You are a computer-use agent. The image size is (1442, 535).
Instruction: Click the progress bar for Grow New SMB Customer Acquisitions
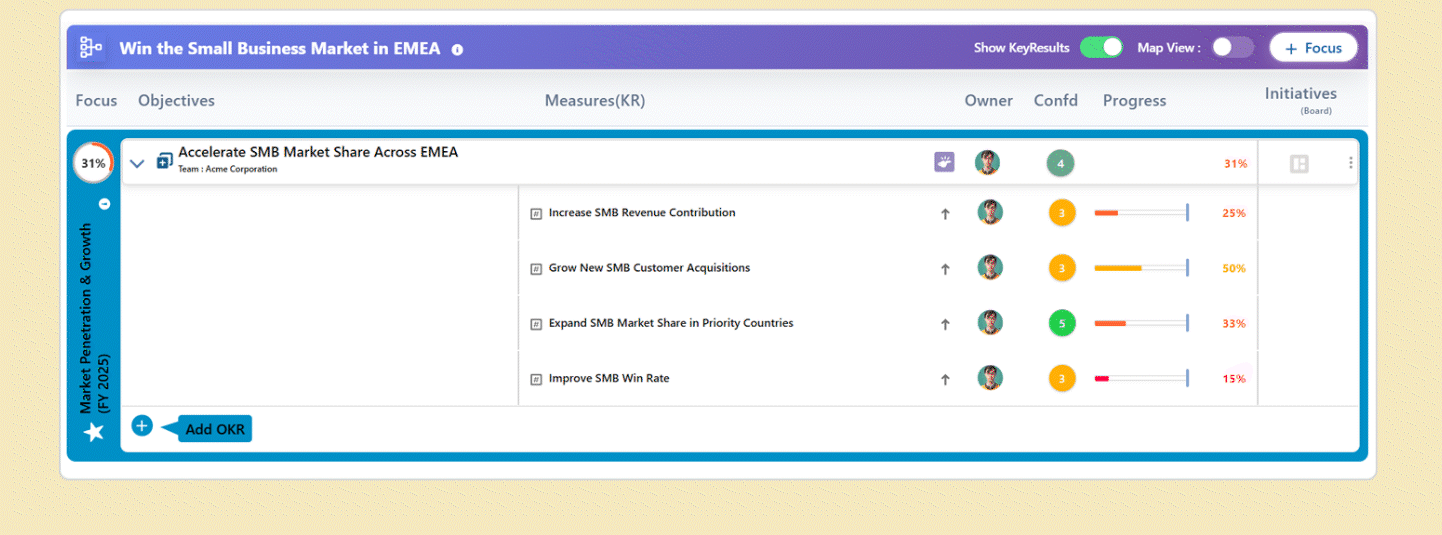pyautogui.click(x=1140, y=268)
